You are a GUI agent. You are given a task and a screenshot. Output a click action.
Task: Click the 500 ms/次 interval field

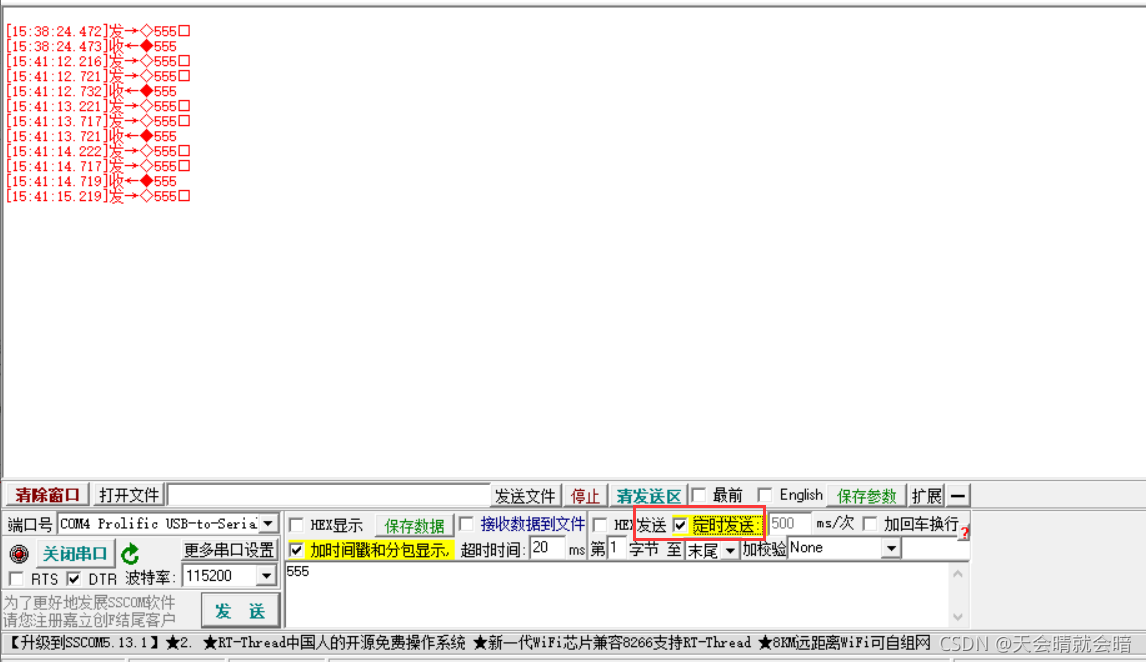(x=789, y=524)
